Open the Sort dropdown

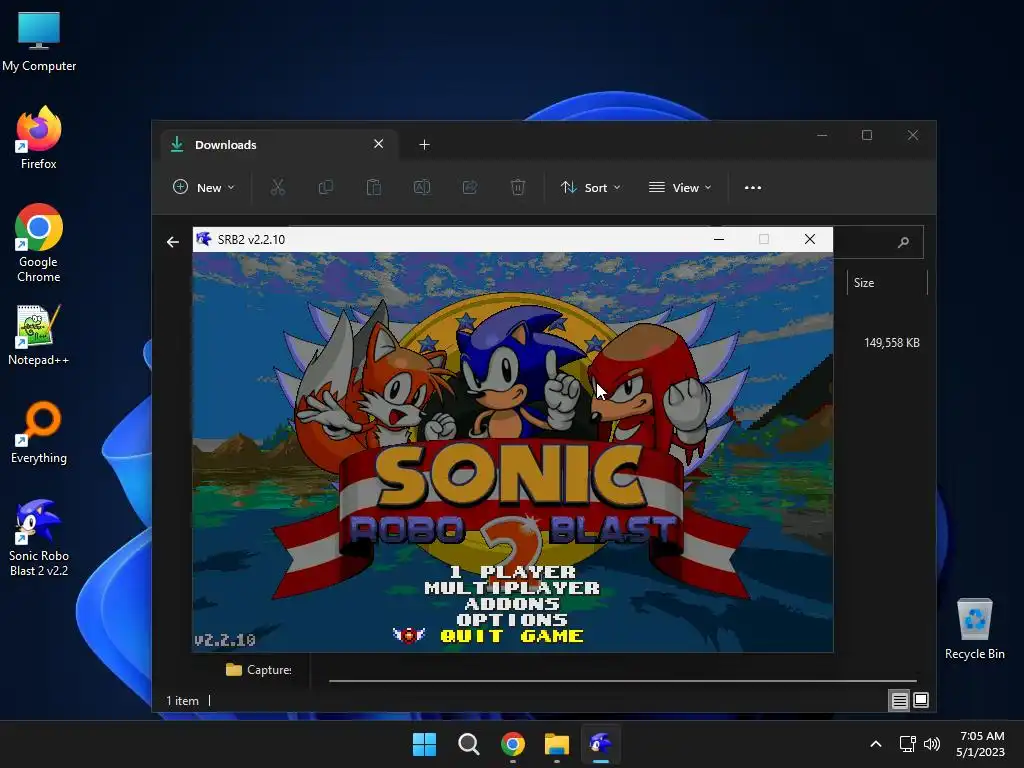pos(590,187)
